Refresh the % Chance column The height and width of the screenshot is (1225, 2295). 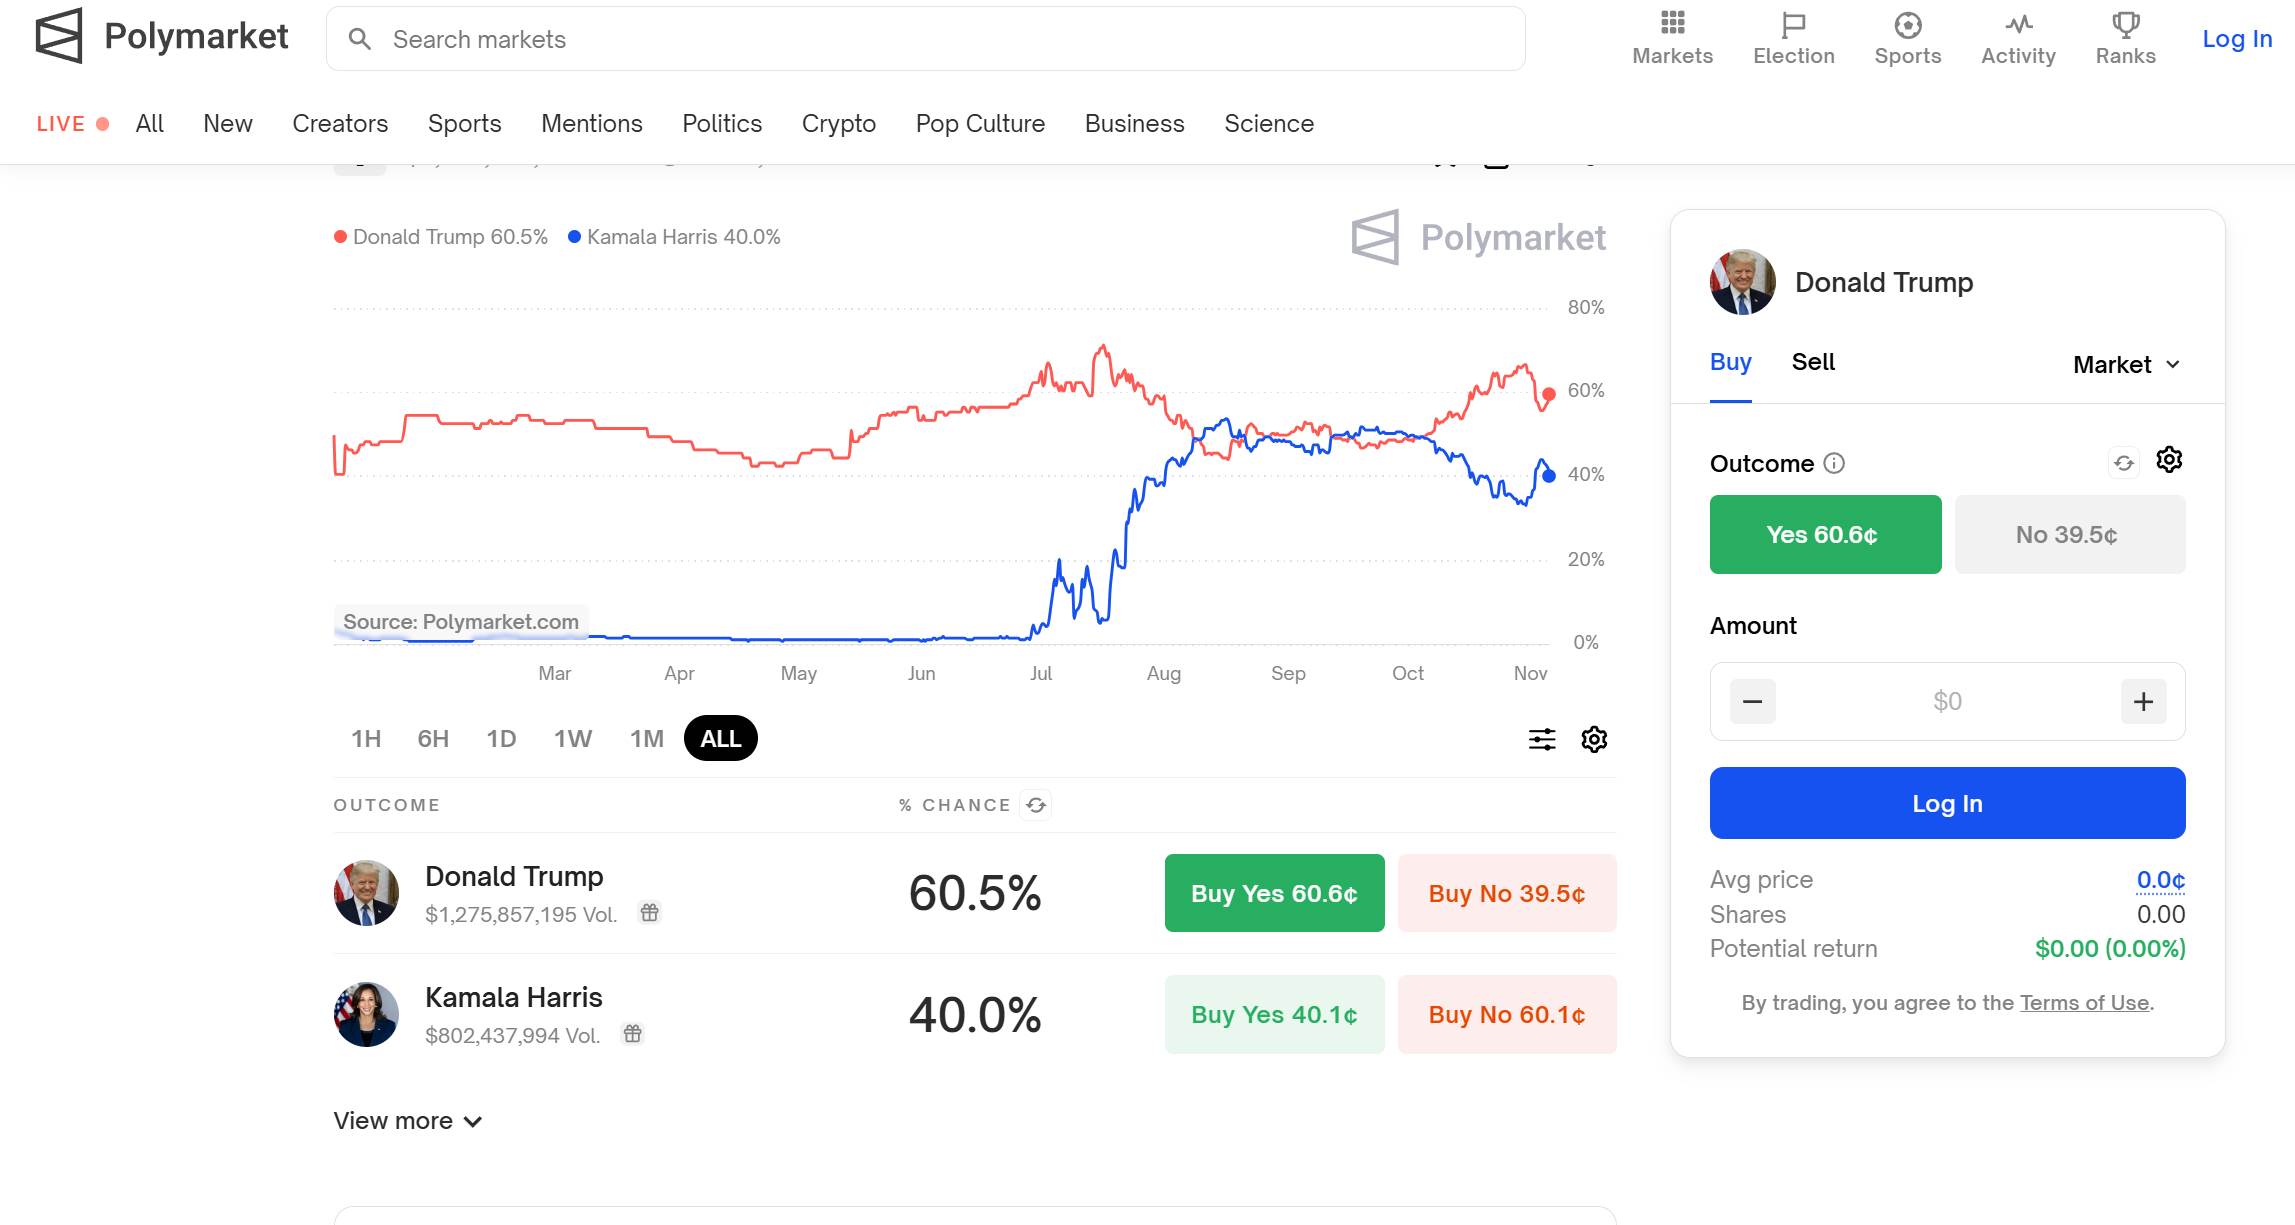pos(1036,805)
